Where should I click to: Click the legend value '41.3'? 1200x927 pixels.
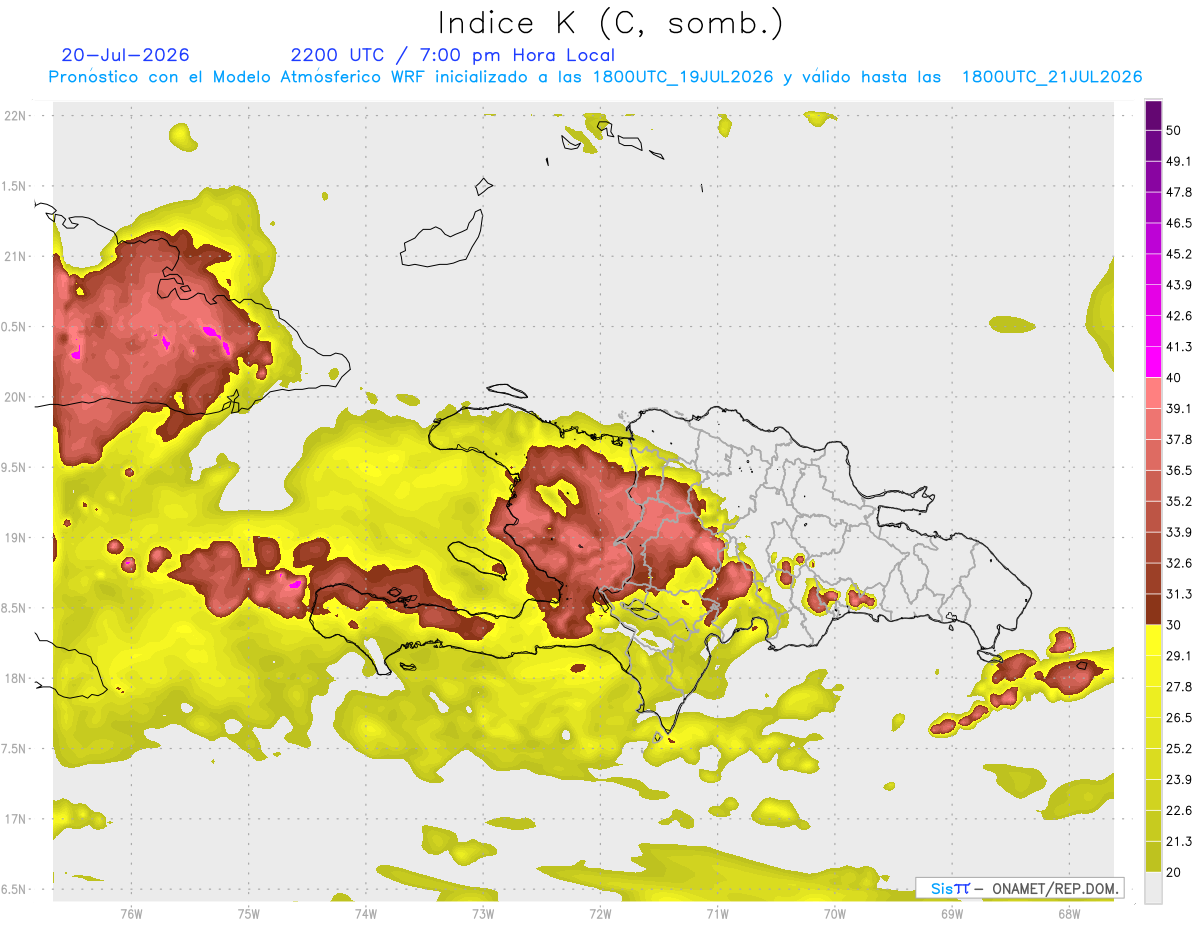[x=1179, y=347]
